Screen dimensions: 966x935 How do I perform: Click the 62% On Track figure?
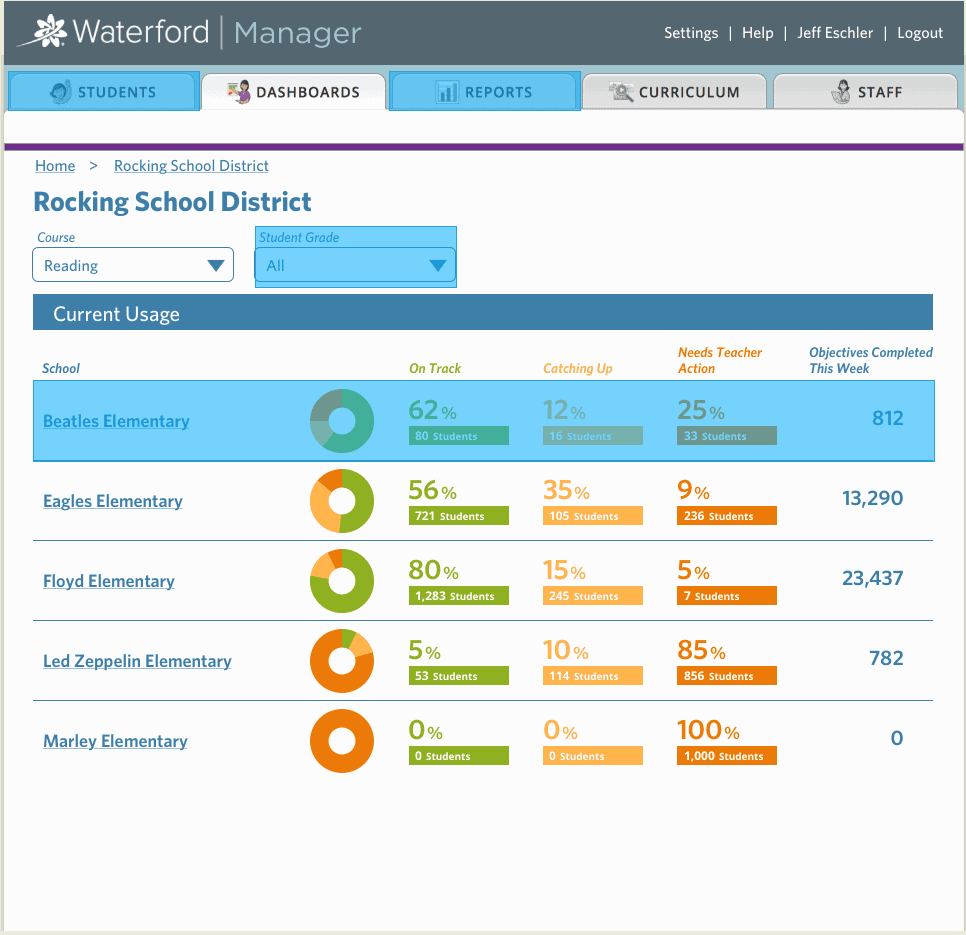click(432, 410)
